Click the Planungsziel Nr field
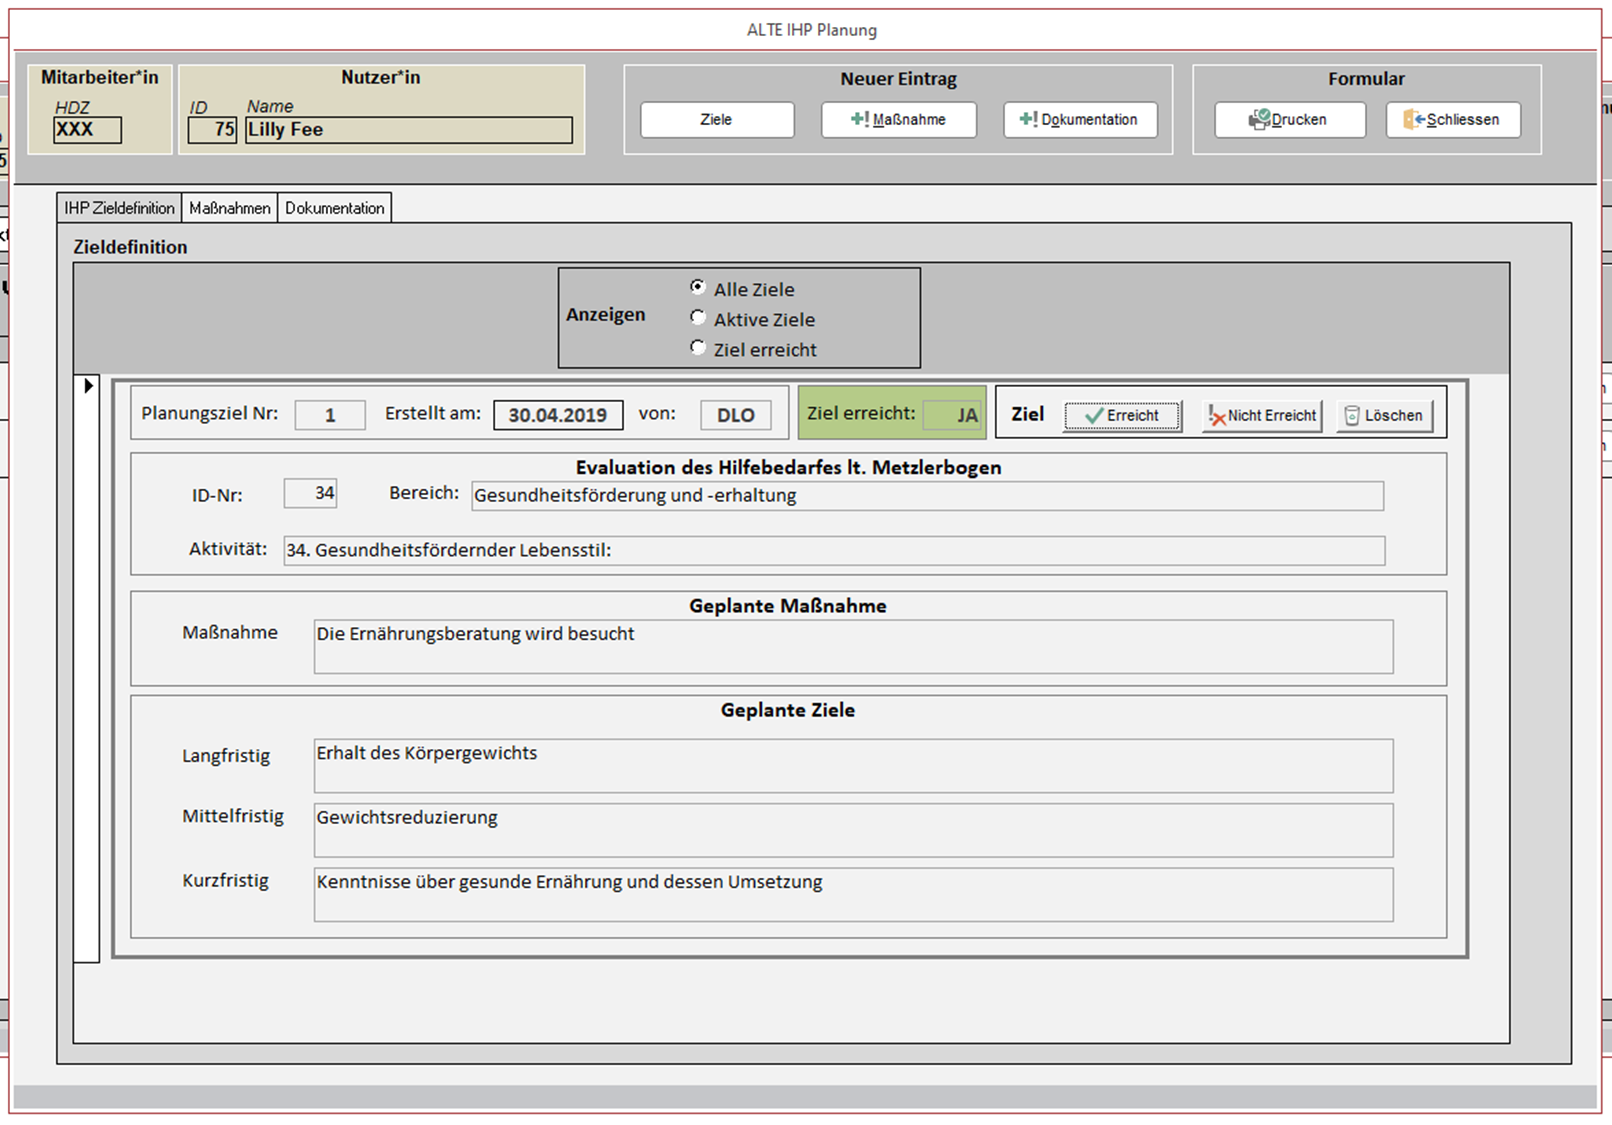1612x1125 pixels. 330,415
